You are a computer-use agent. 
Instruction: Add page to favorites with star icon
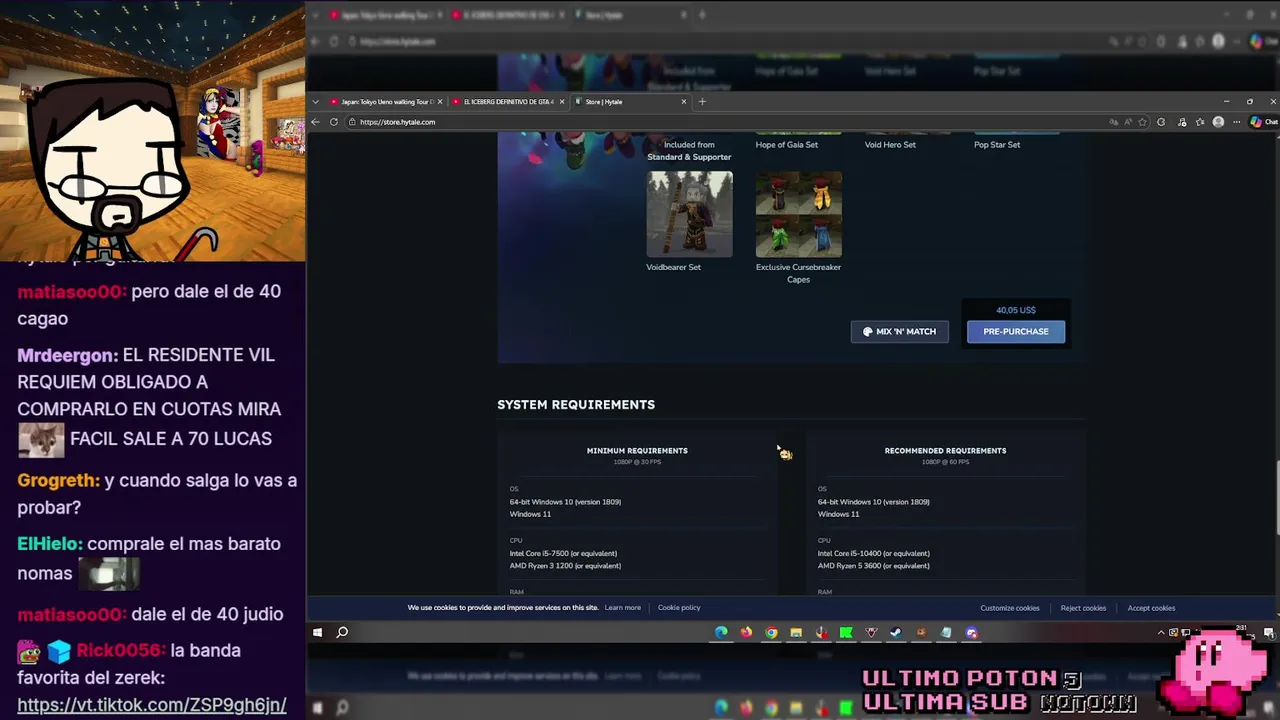coord(1142,122)
